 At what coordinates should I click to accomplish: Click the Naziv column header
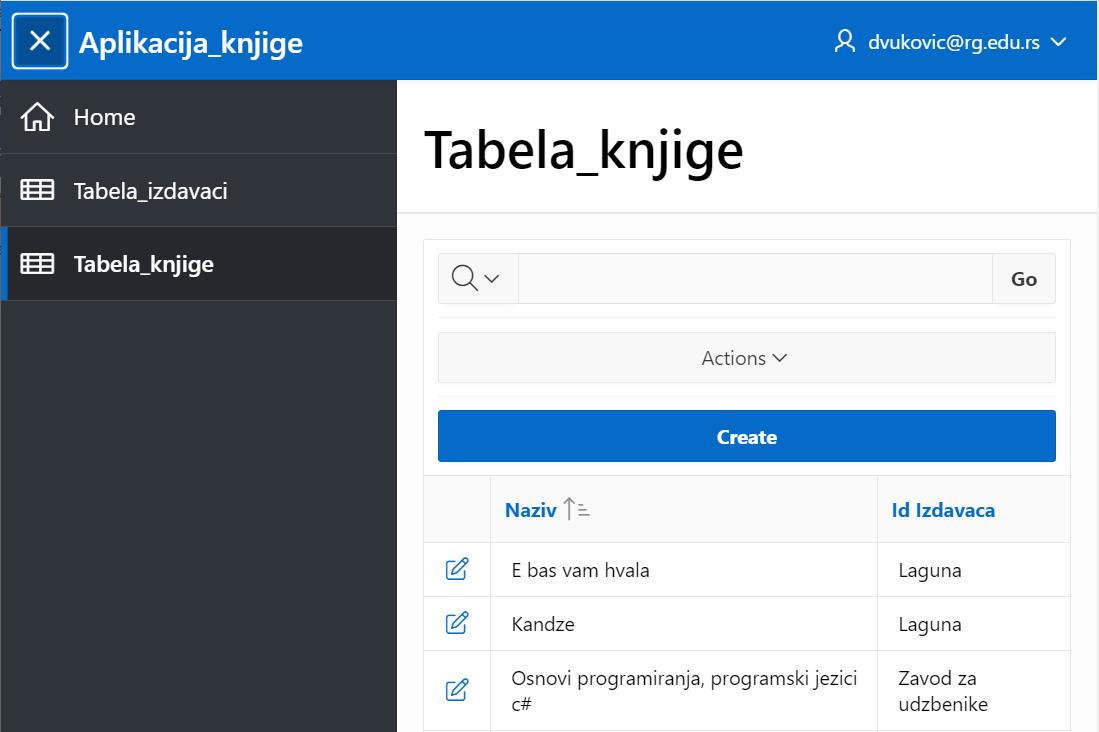pos(530,510)
